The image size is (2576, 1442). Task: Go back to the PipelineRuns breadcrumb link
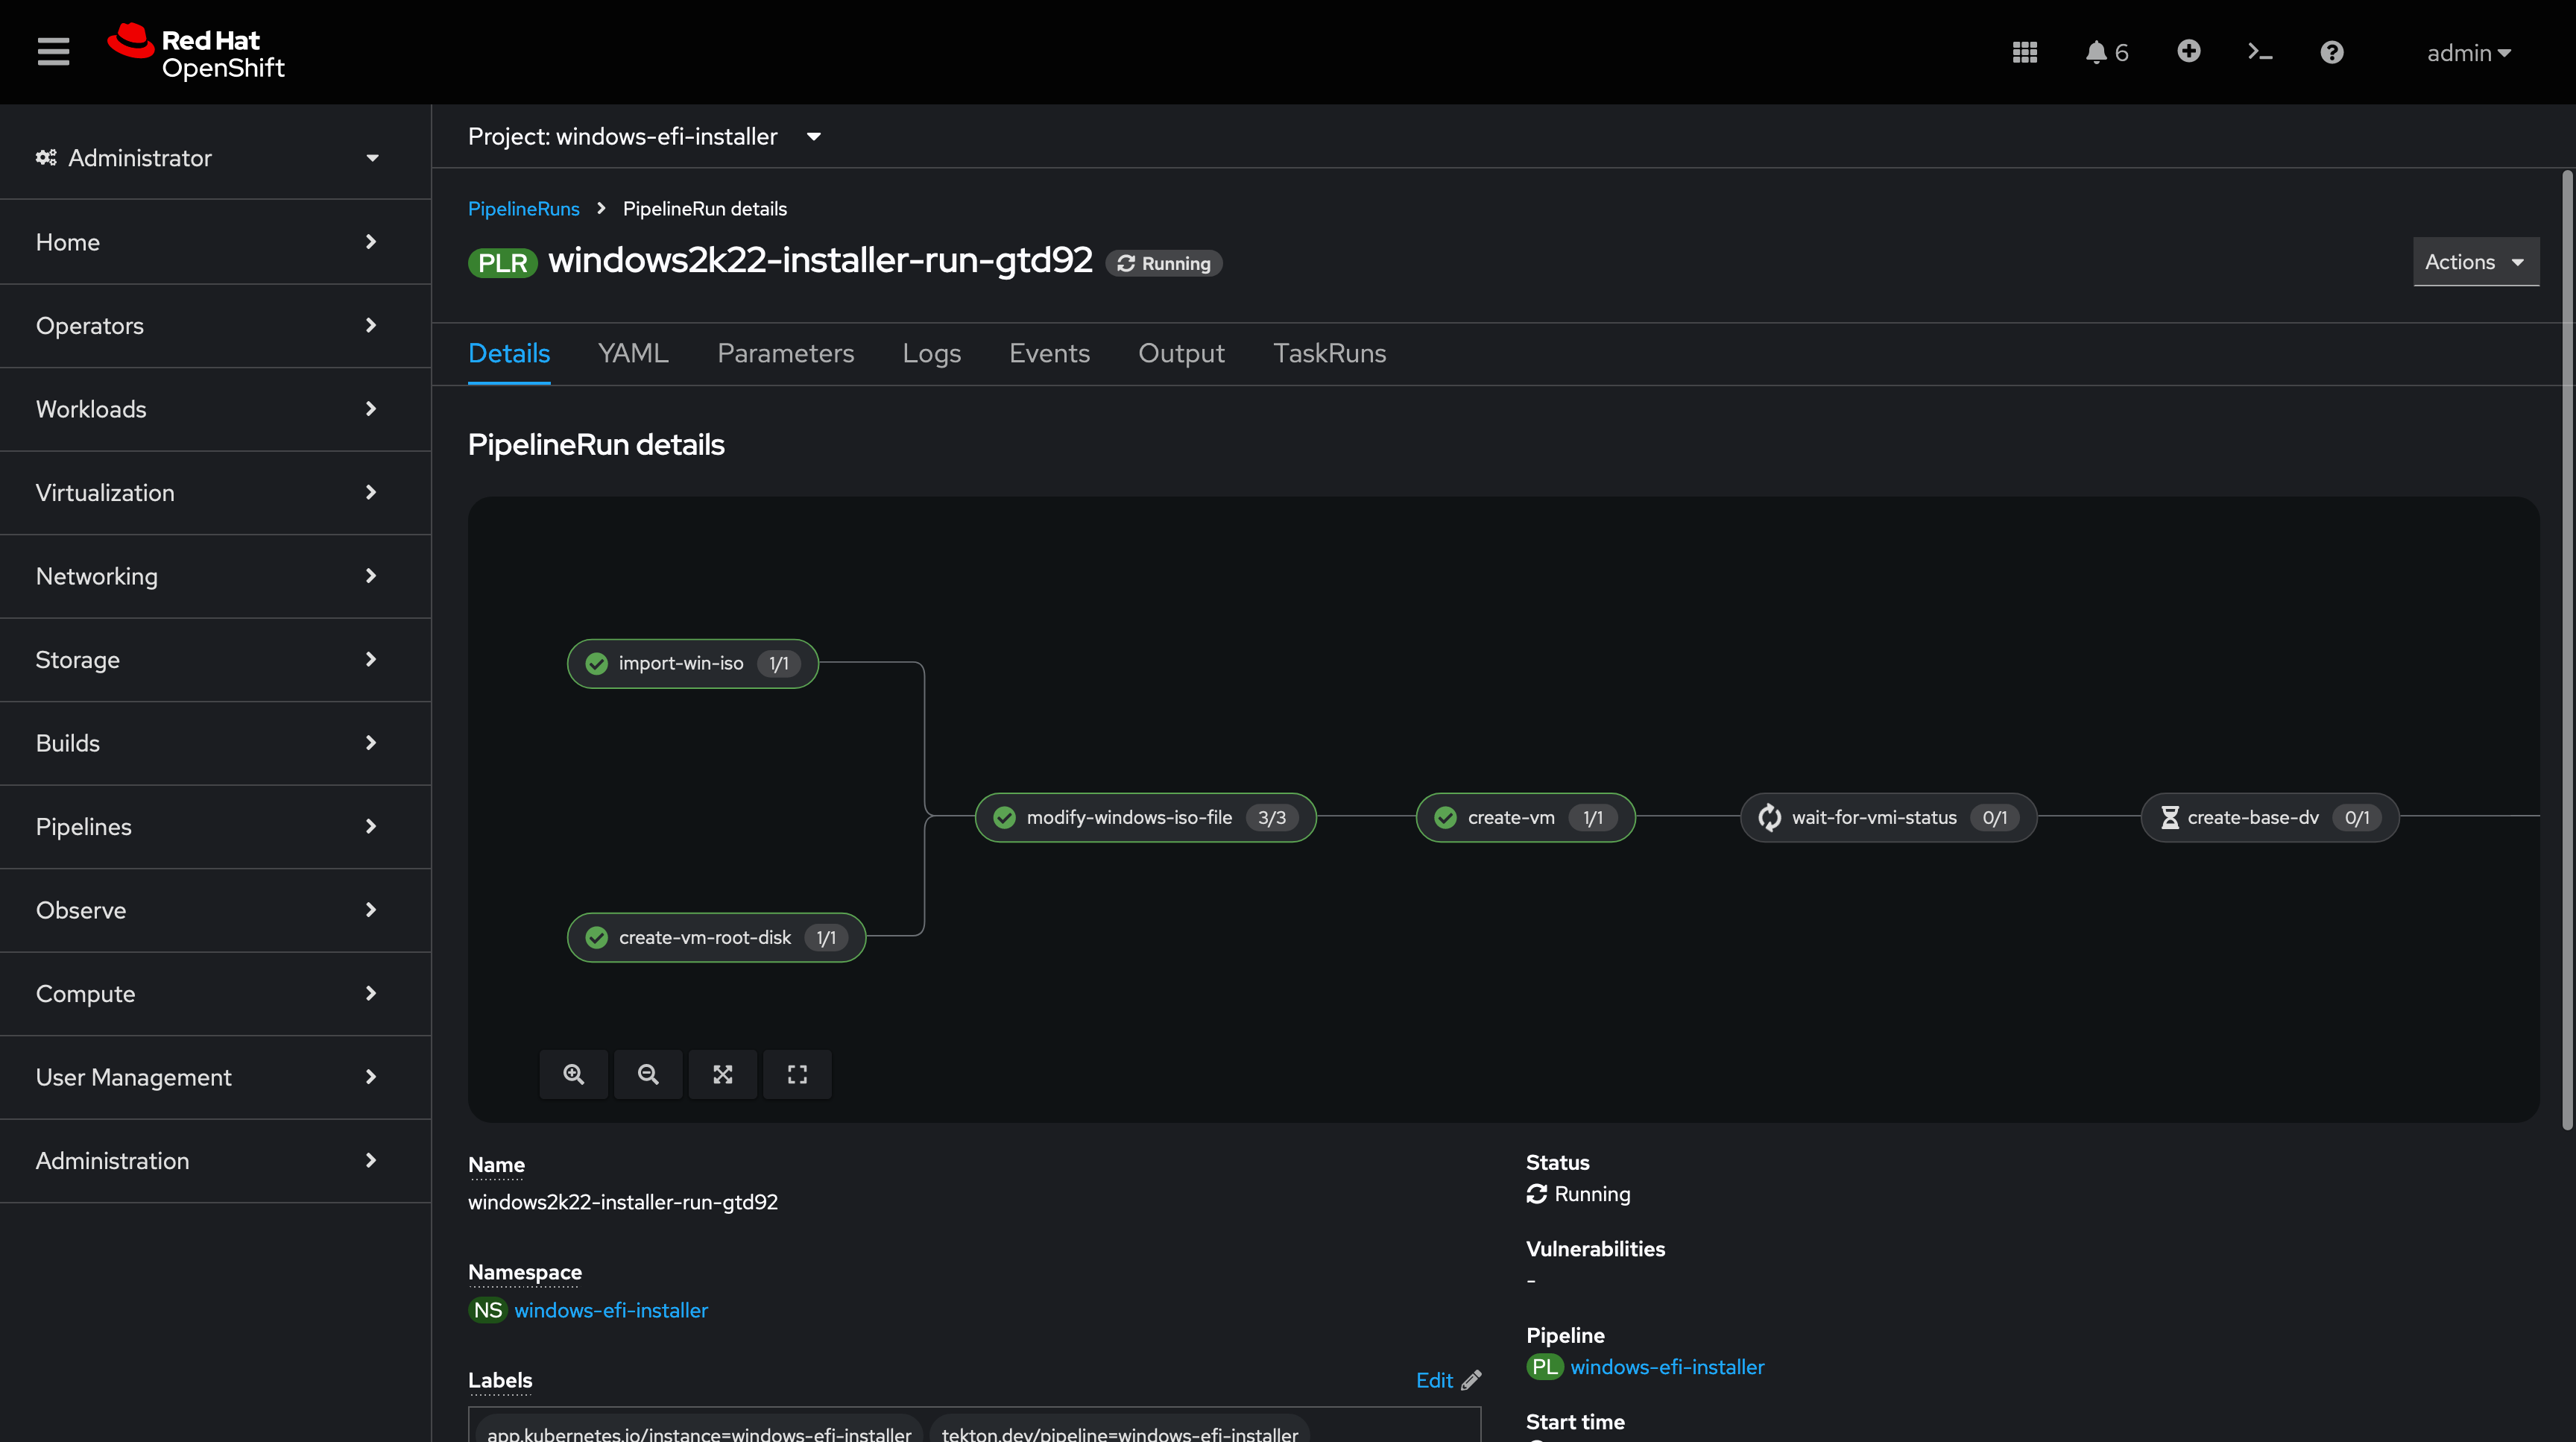click(x=523, y=209)
